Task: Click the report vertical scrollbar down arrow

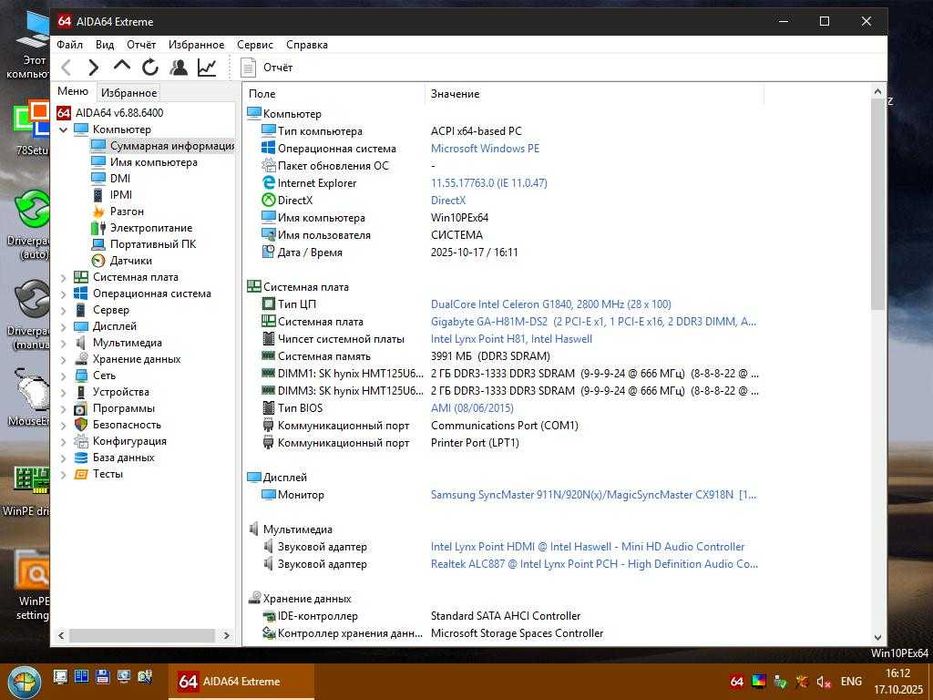Action: click(x=878, y=638)
